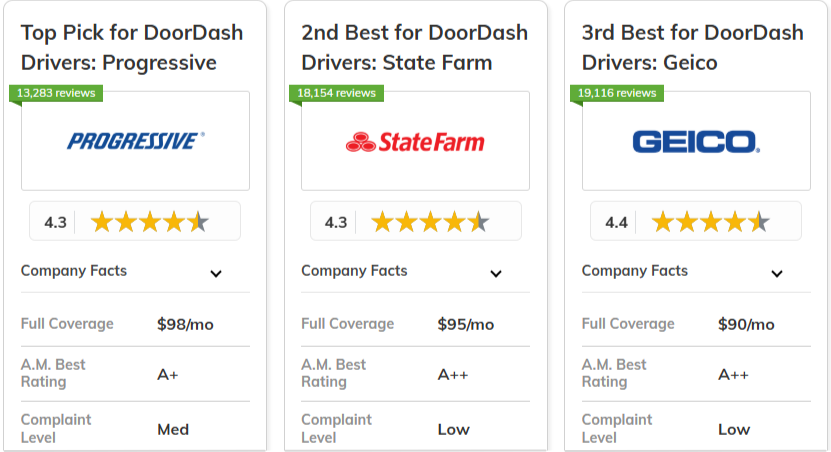This screenshot has height=452, width=831.
Task: Click Geico Low complaint level value
Action: pos(734,429)
